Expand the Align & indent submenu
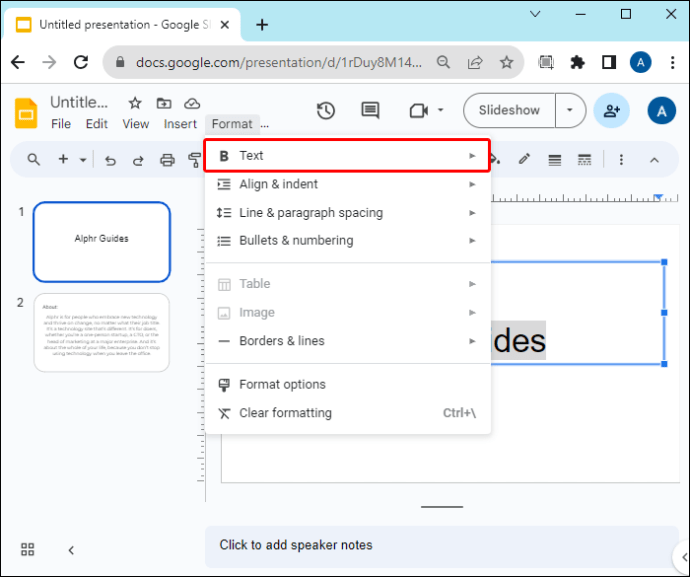 click(347, 184)
